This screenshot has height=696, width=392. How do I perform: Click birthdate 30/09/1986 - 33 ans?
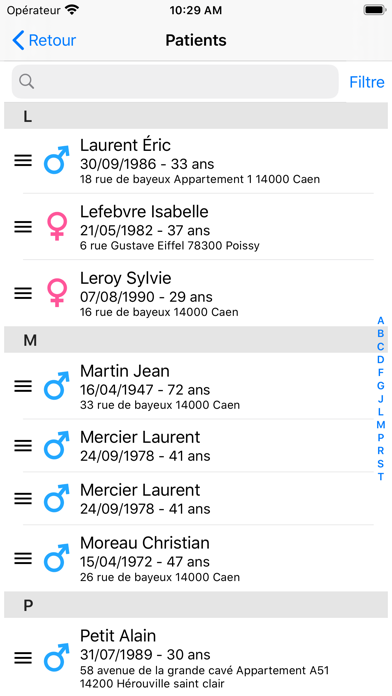point(147,164)
